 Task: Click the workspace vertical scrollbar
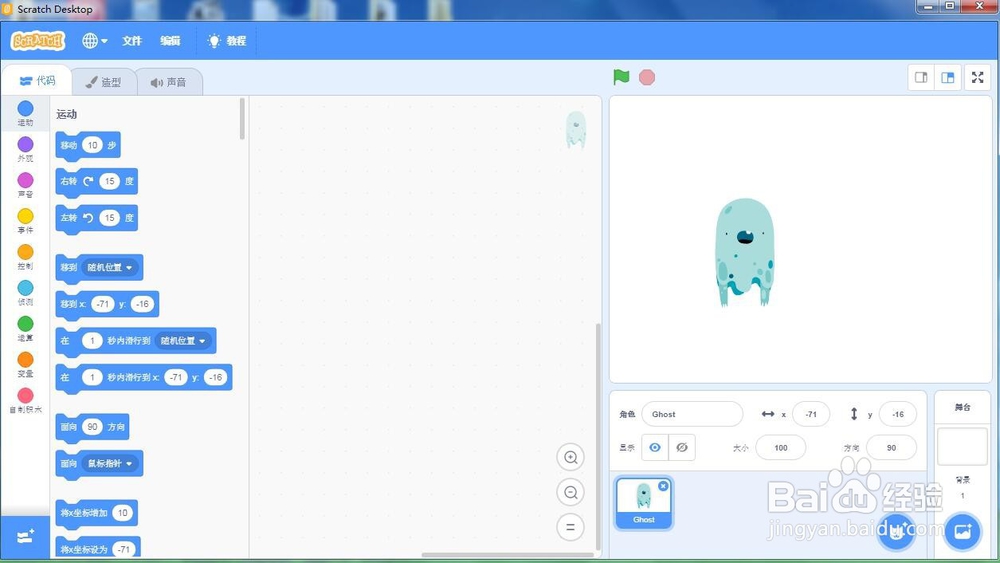pyautogui.click(x=598, y=437)
